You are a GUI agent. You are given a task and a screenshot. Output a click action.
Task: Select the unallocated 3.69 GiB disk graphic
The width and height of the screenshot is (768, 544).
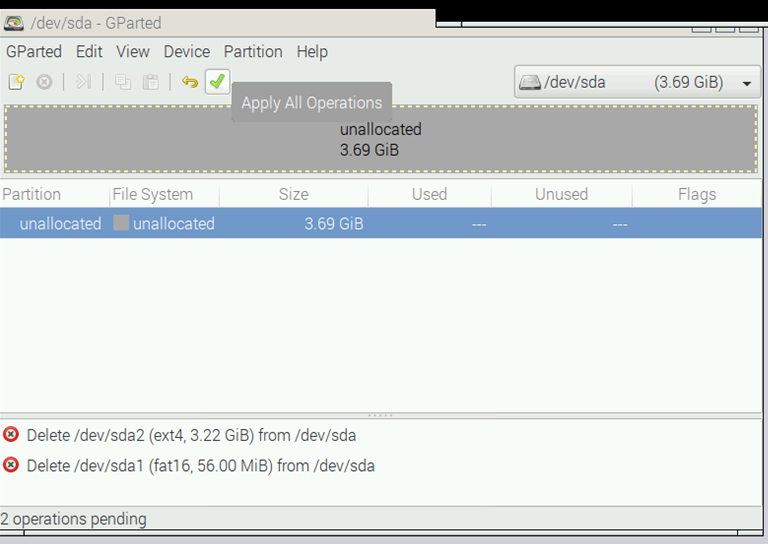coord(381,139)
